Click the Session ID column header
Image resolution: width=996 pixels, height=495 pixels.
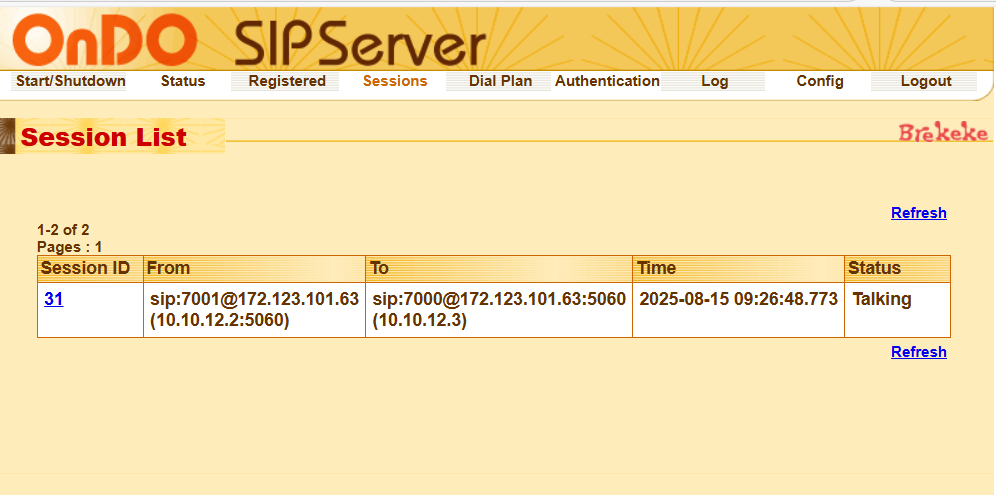tap(90, 268)
